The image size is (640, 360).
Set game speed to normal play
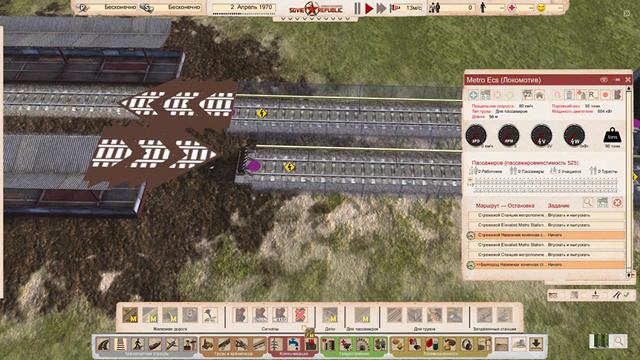click(369, 8)
